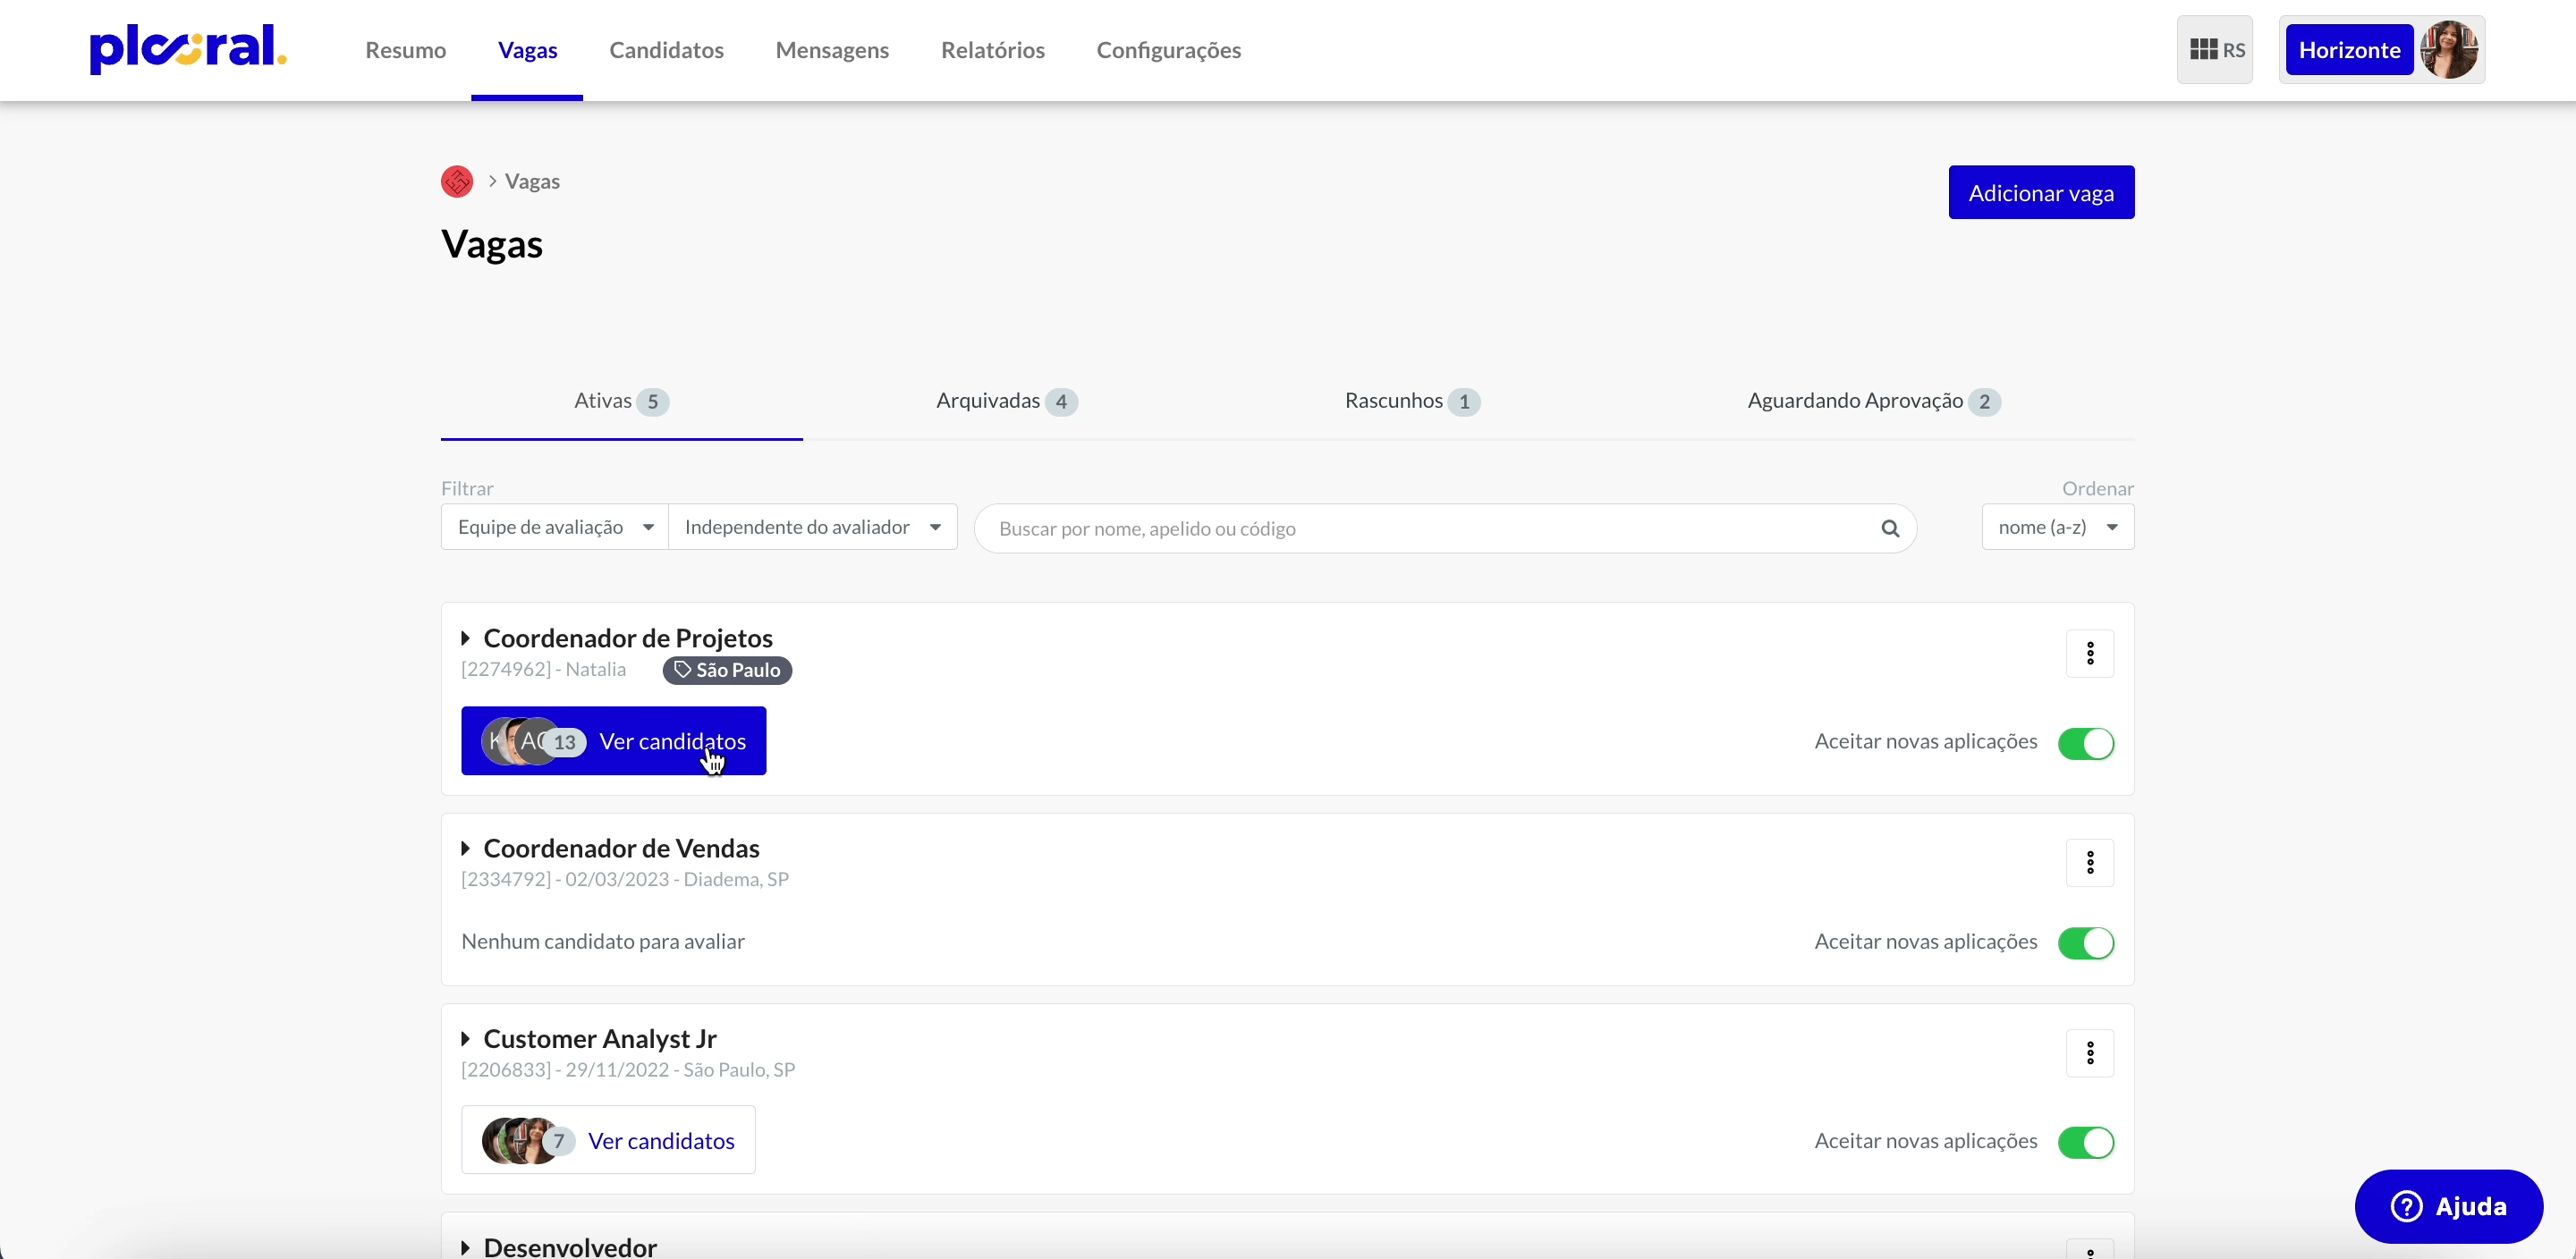Click the red company breadcrumb icon
The image size is (2576, 1259).
click(457, 181)
